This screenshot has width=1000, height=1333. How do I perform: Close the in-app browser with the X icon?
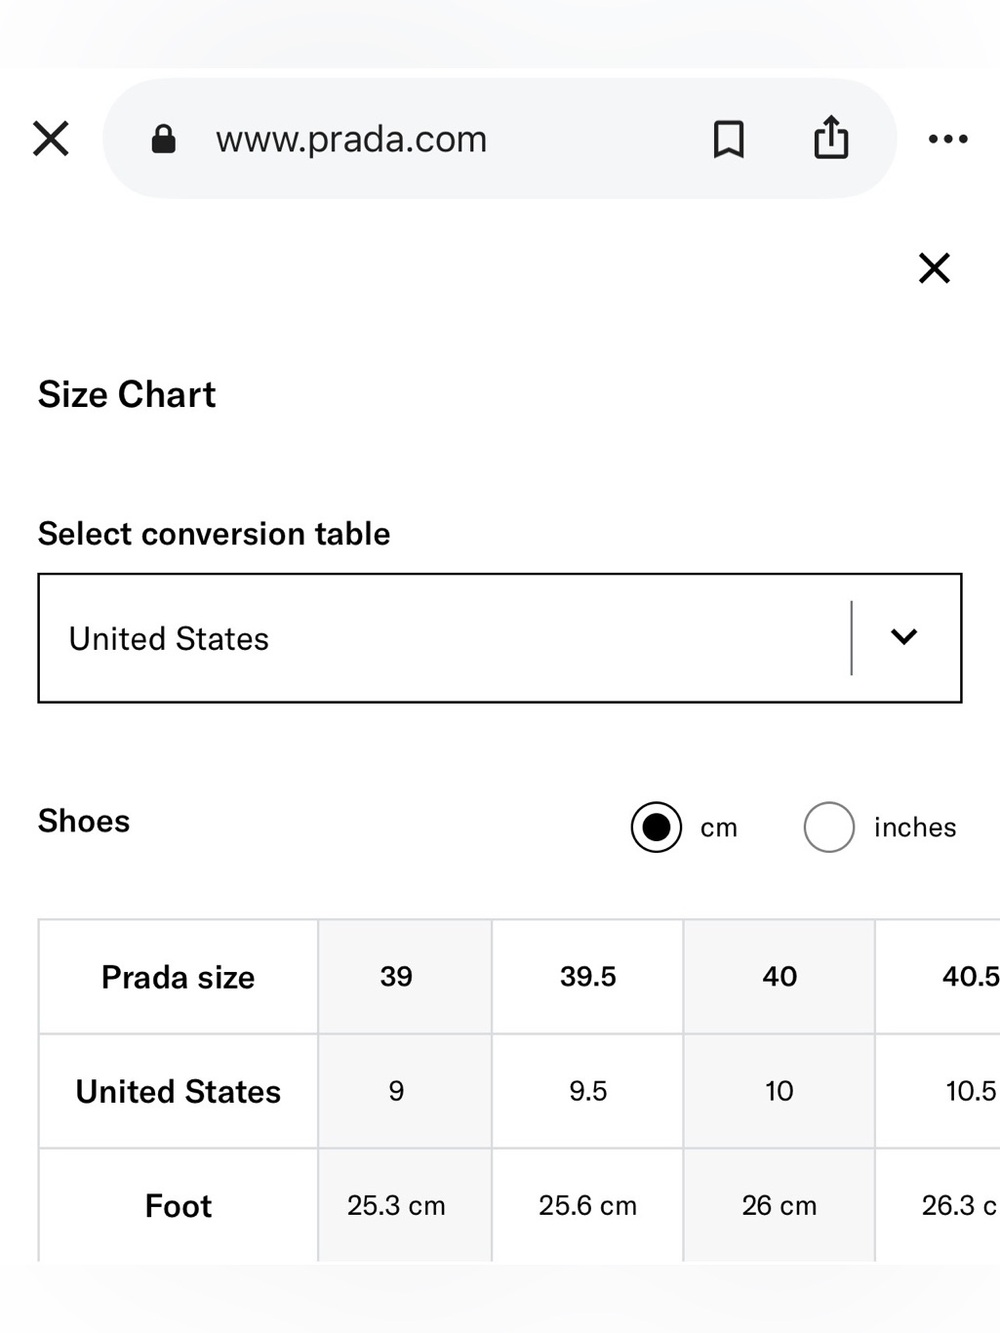51,139
